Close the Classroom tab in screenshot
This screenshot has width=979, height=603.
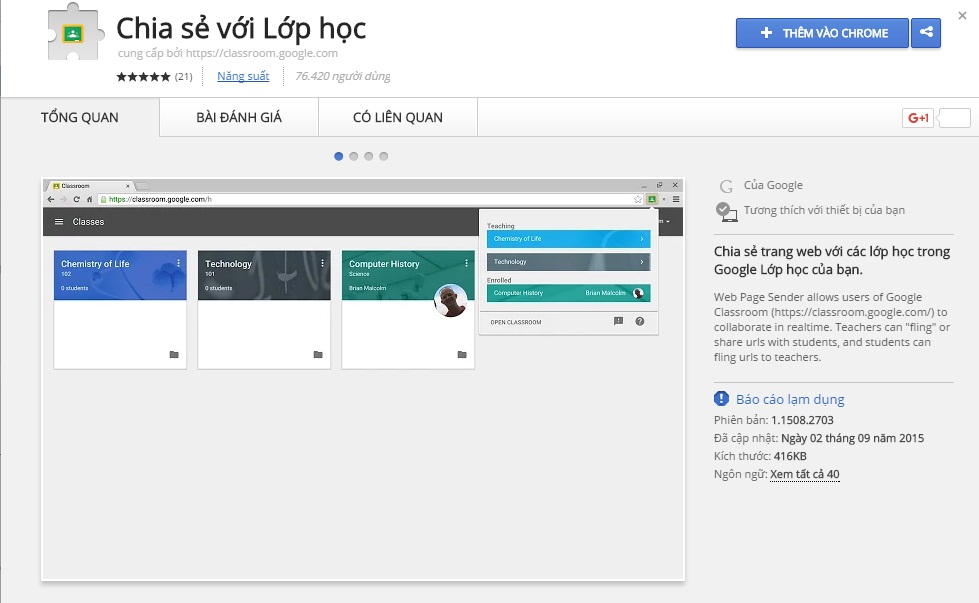tap(127, 185)
